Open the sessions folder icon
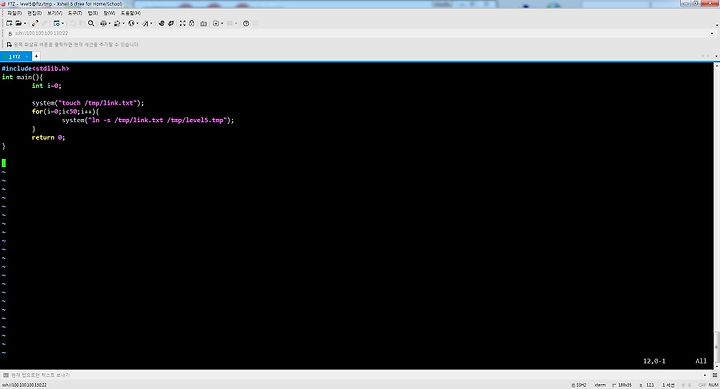The image size is (720, 389). click(x=18, y=23)
